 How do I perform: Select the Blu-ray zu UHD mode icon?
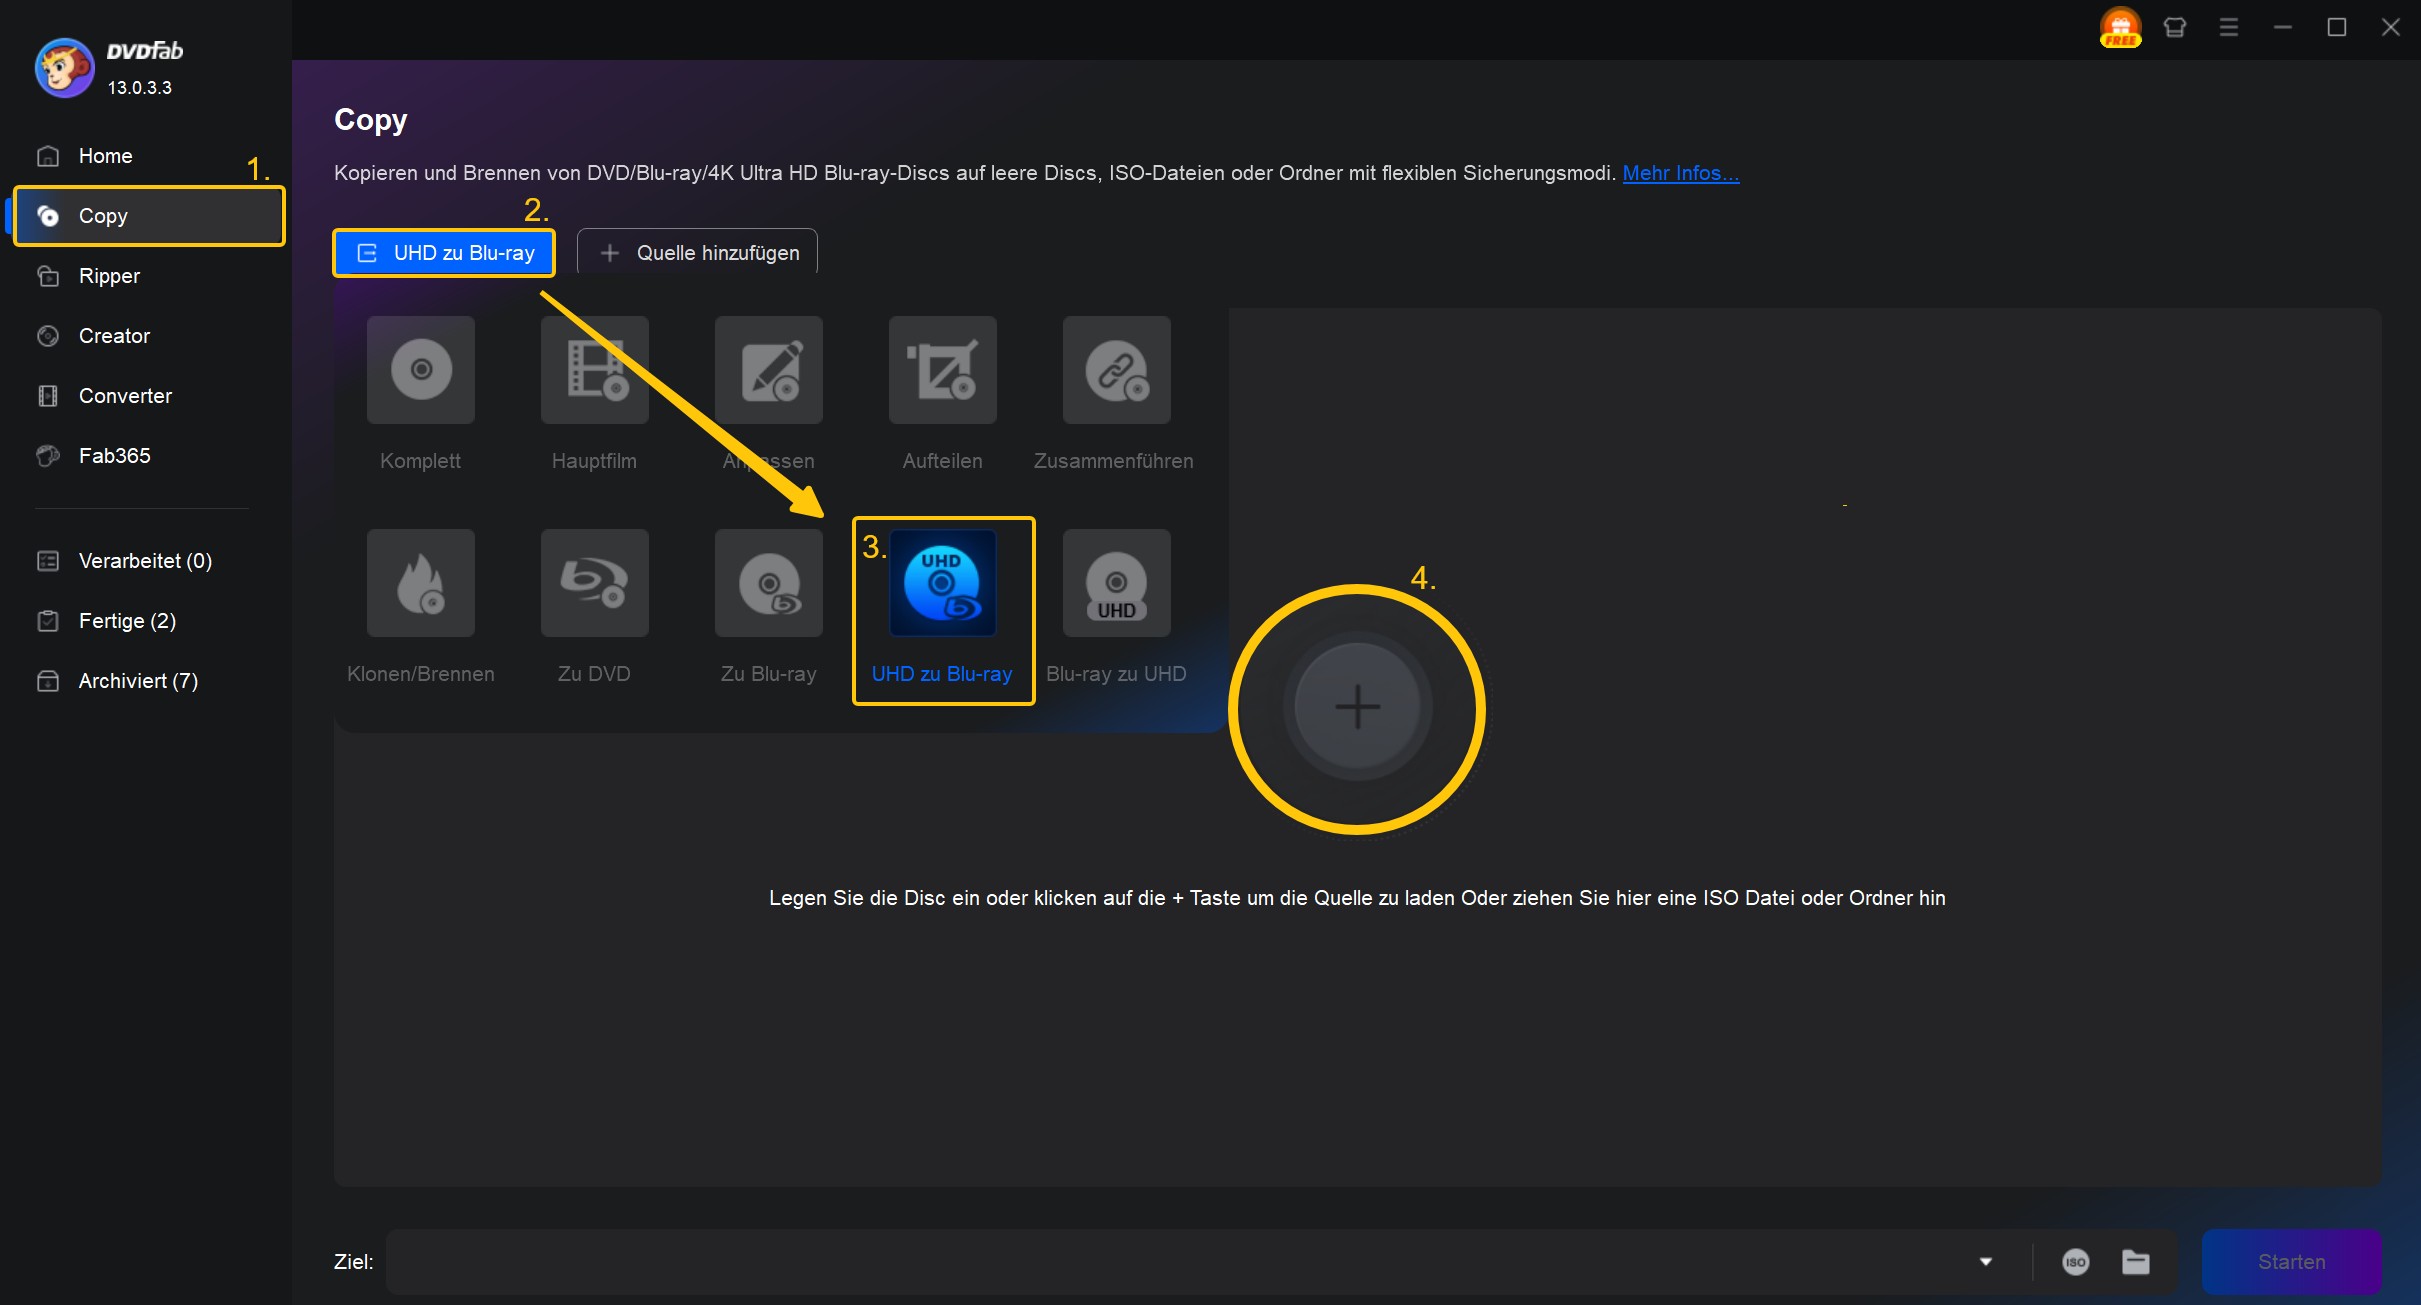(x=1116, y=583)
